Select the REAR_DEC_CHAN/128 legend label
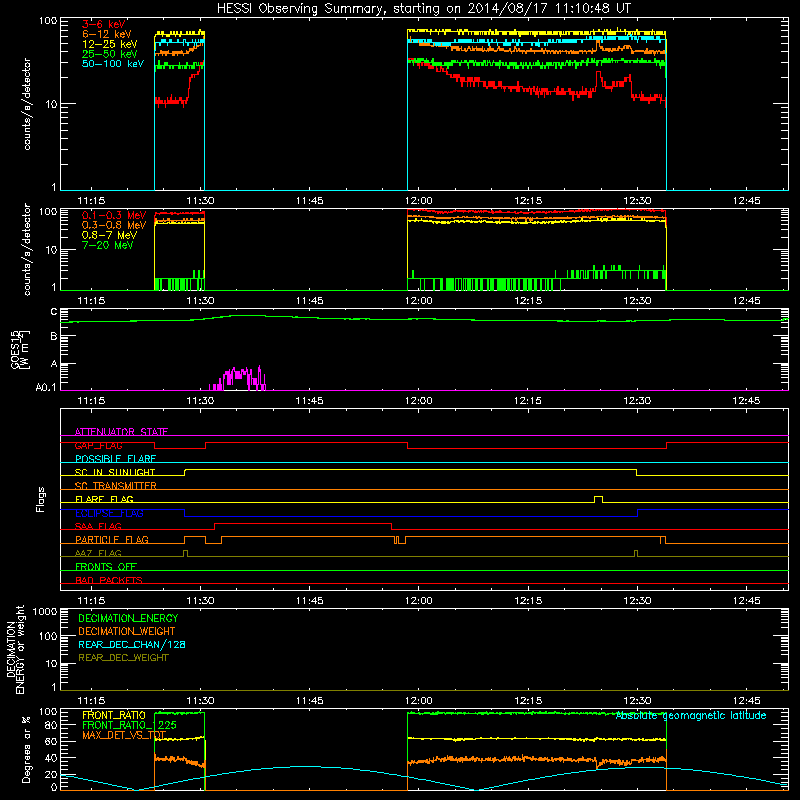Viewport: 800px width, 800px height. pyautogui.click(x=132, y=644)
